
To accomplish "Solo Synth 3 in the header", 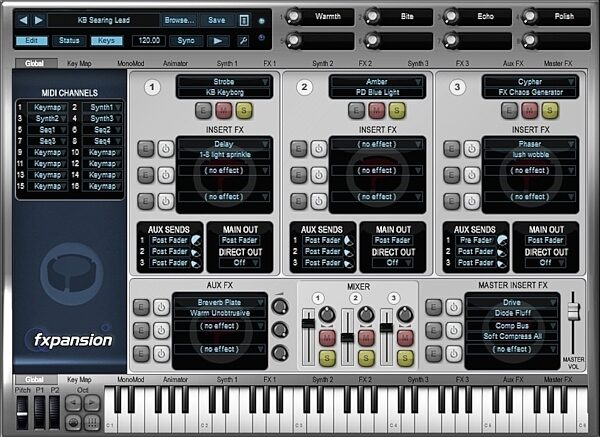I will (550, 111).
